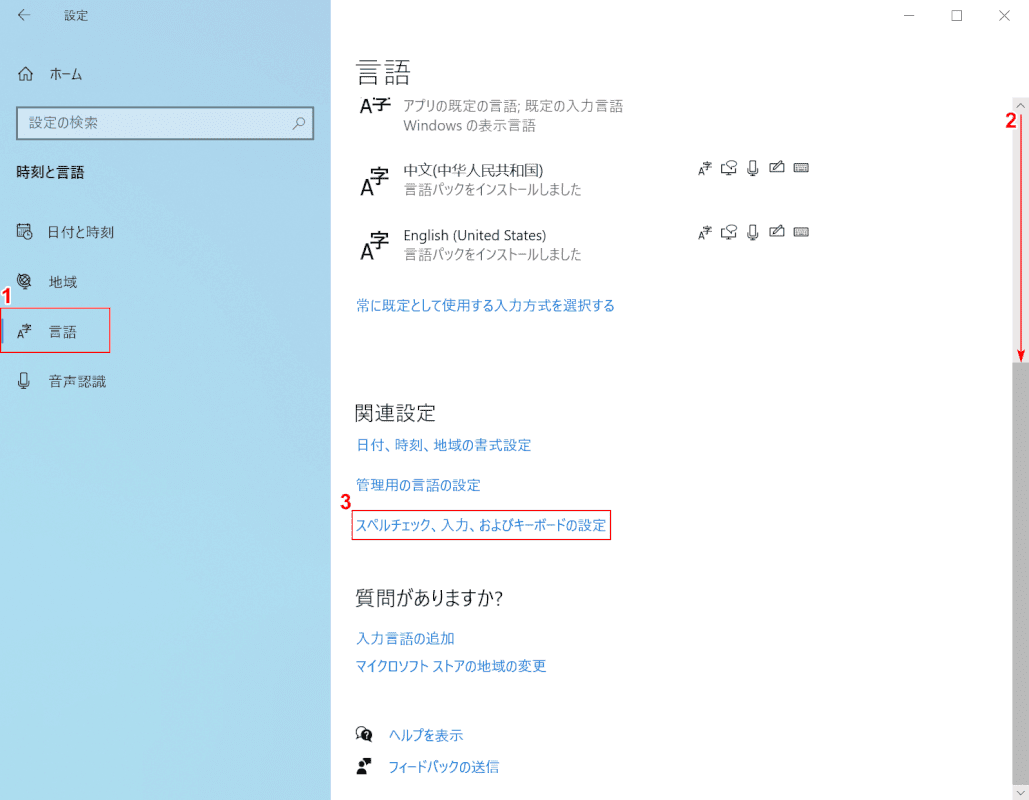The image size is (1029, 800).
Task: Click the 音声認識 microphone icon
Action: [24, 381]
